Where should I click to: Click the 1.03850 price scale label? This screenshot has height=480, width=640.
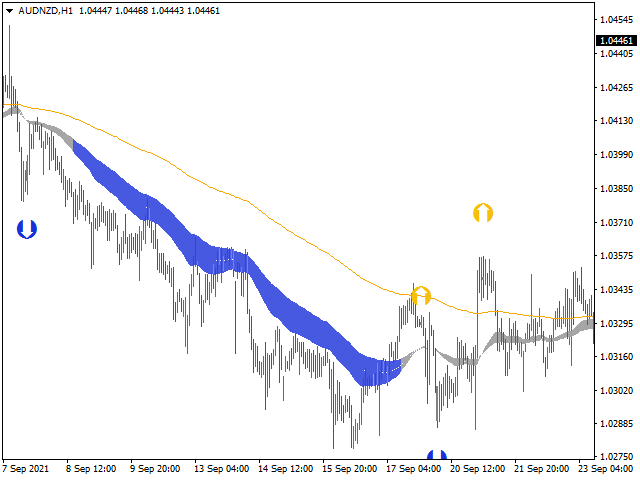(x=616, y=188)
